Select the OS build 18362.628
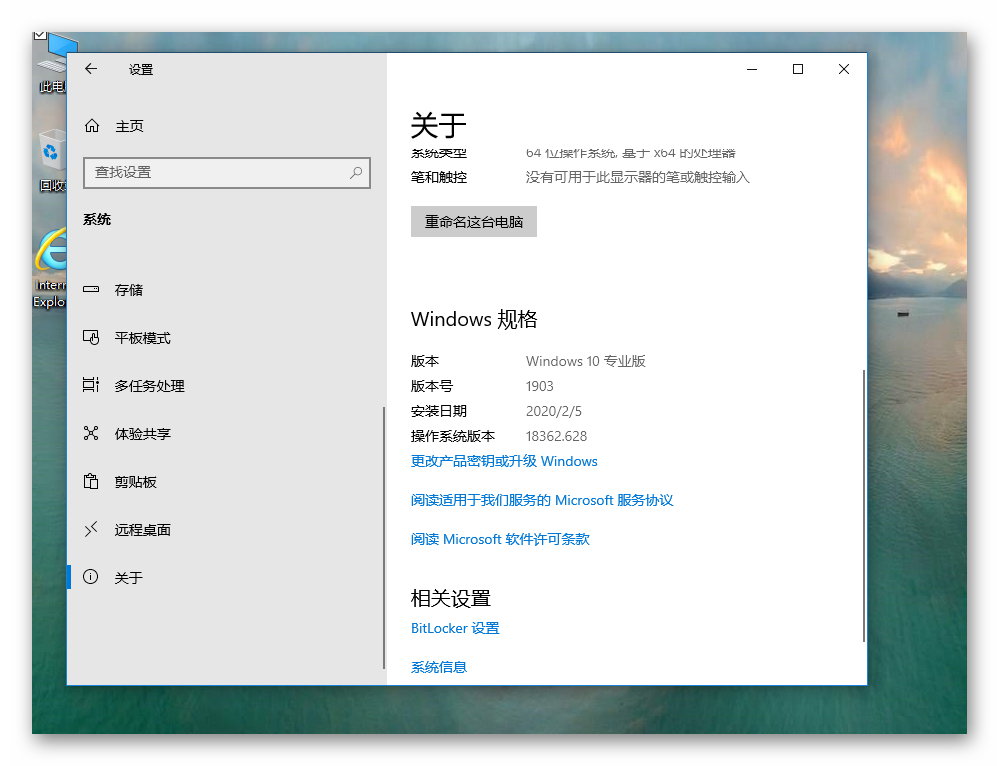This screenshot has height=766, width=999. [x=556, y=437]
